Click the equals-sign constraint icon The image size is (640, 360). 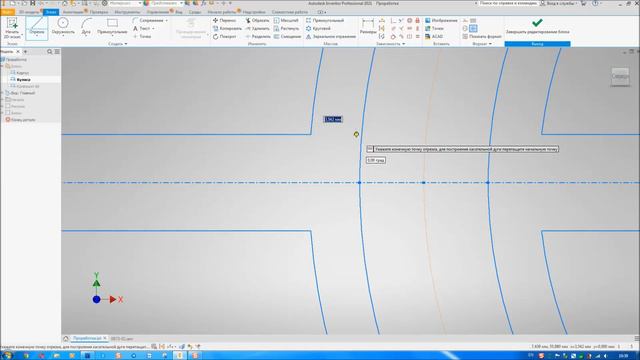pos(418,36)
